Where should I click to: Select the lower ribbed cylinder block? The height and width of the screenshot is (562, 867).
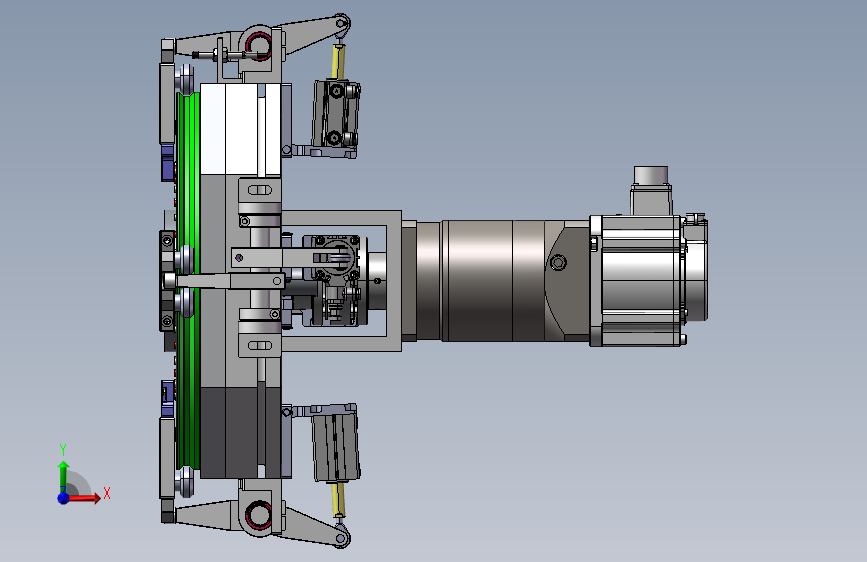tap(336, 447)
